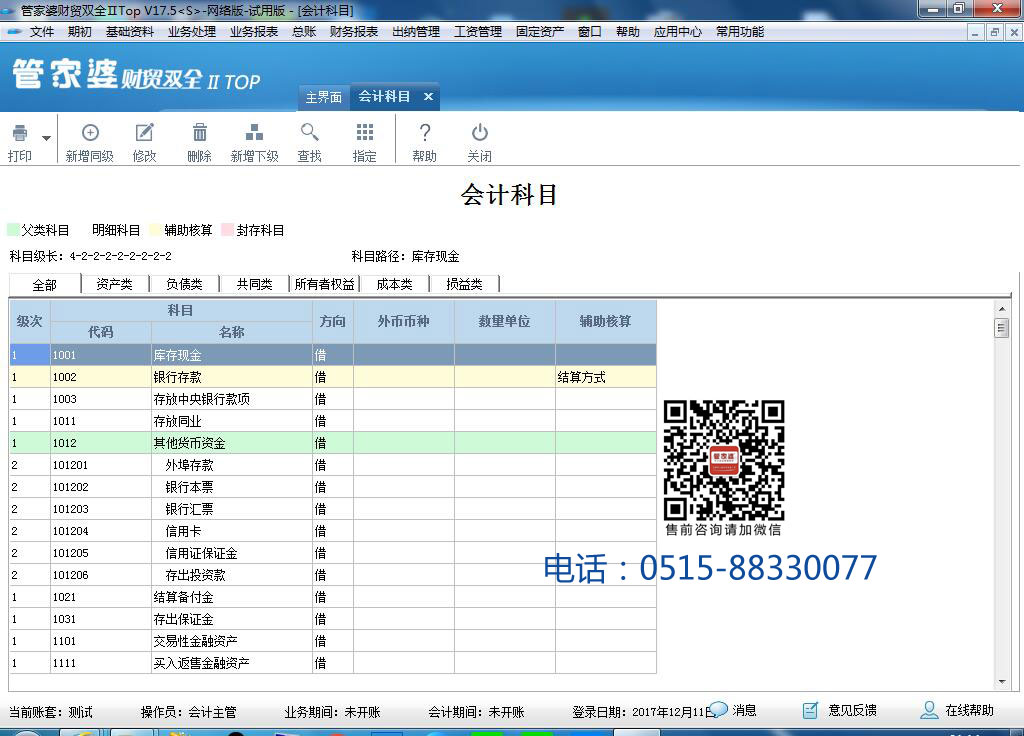Image resolution: width=1024 pixels, height=736 pixels.
Task: Click the 意见反馈 feedback icon
Action: point(810,710)
